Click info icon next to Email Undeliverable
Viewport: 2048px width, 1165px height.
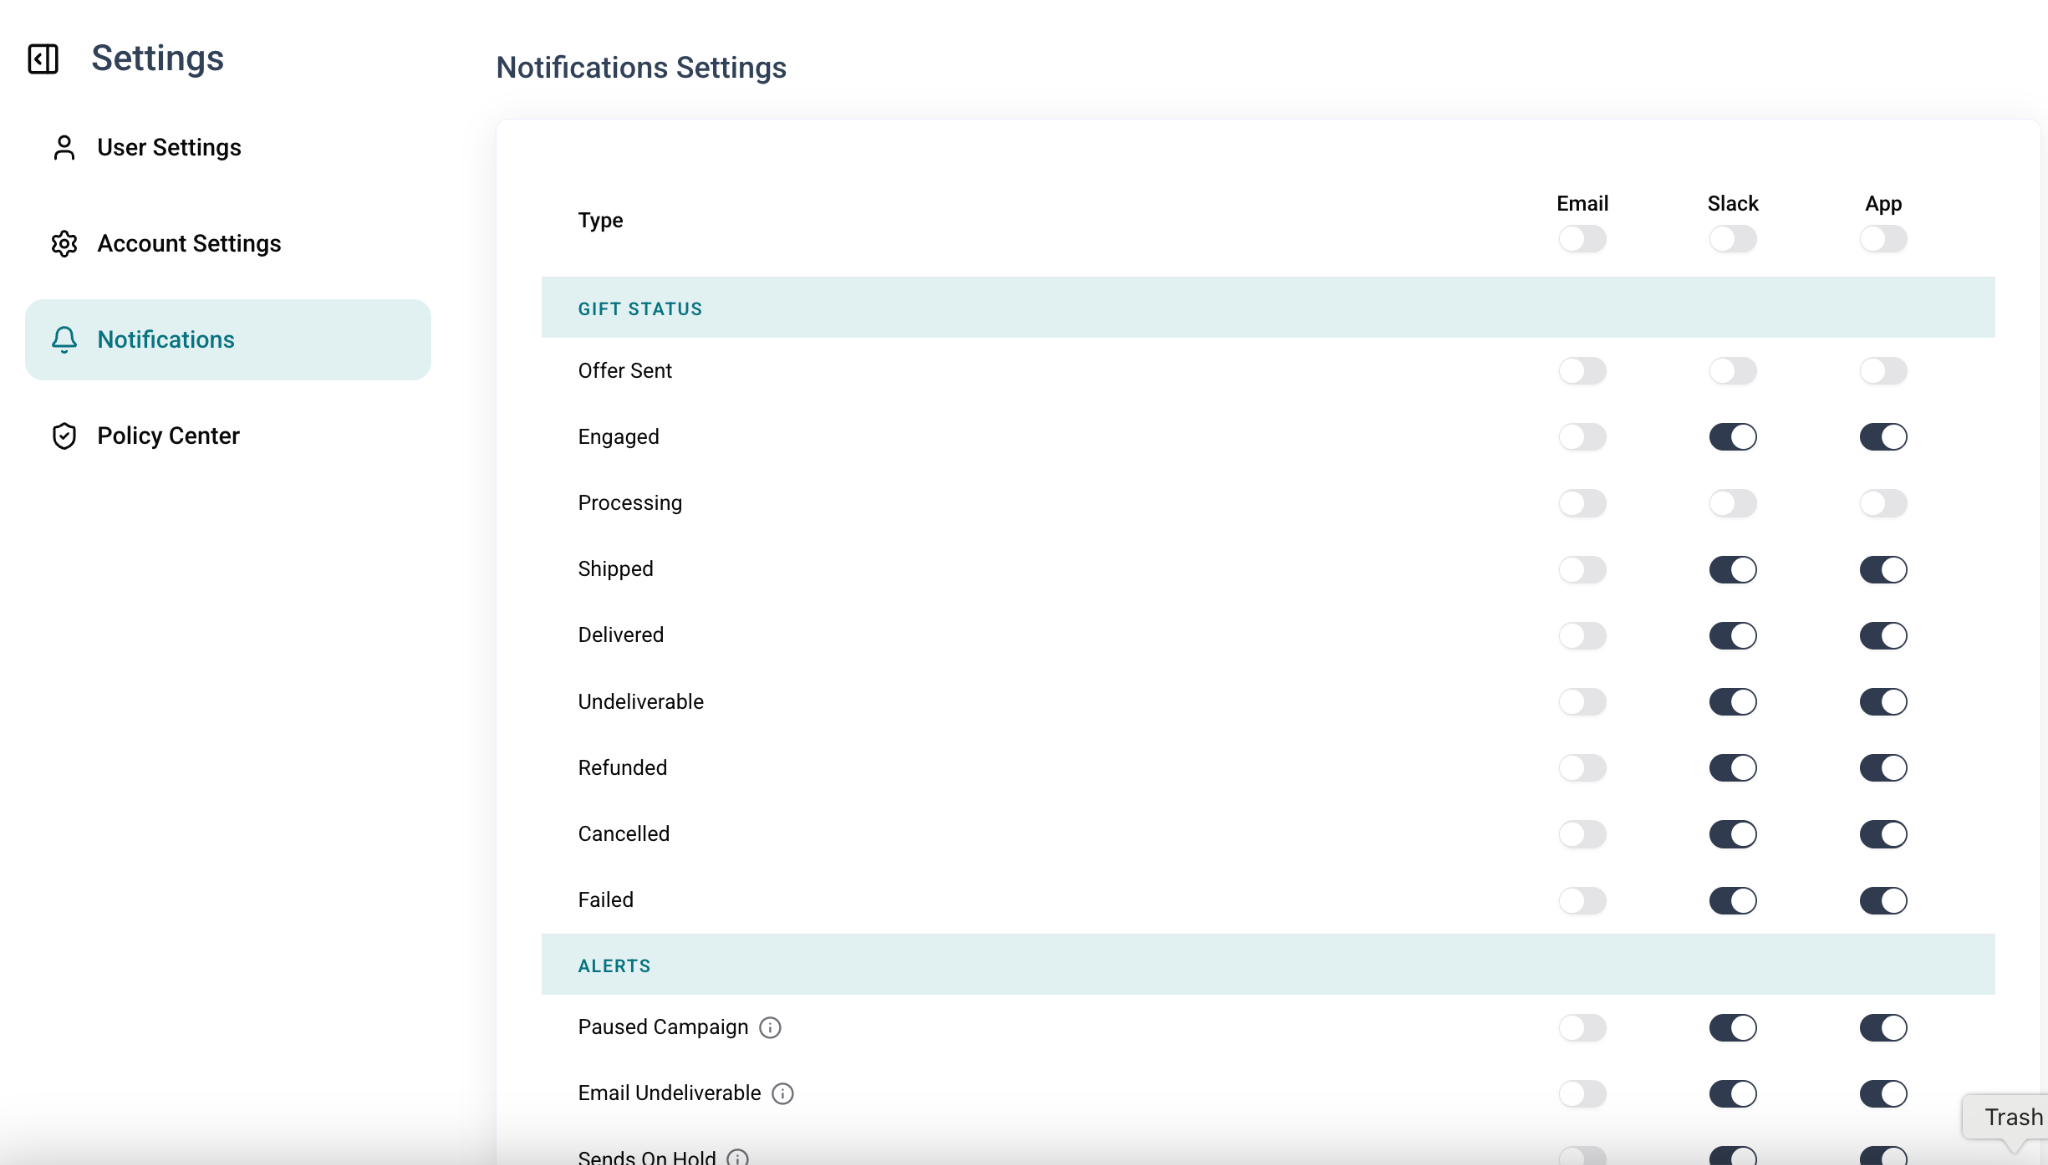click(x=783, y=1094)
